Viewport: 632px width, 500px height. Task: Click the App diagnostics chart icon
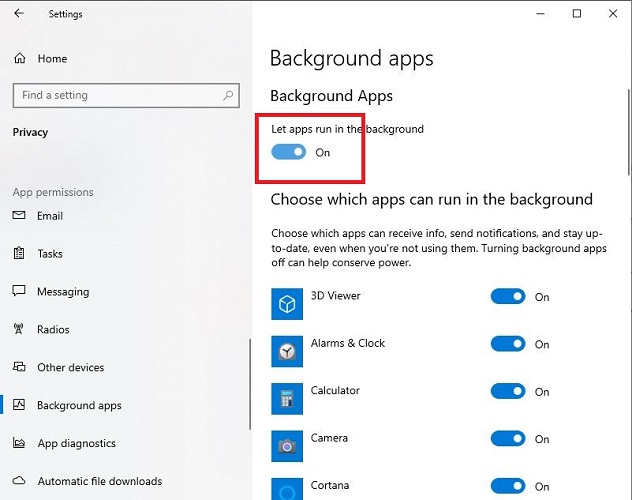[19, 442]
